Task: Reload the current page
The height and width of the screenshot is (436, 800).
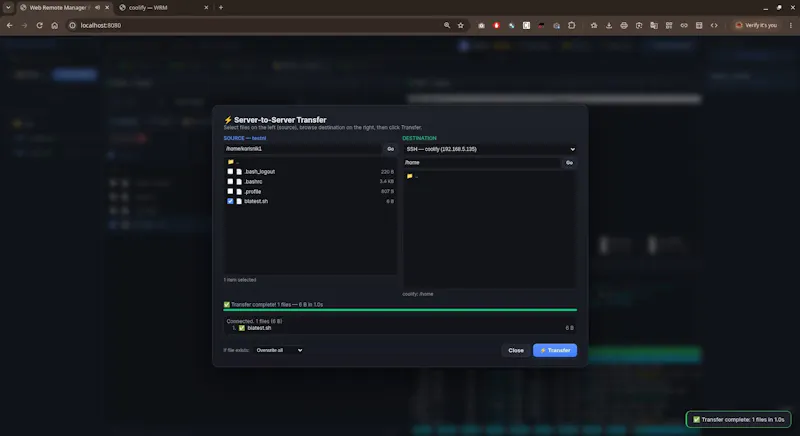Action: pyautogui.click(x=39, y=25)
